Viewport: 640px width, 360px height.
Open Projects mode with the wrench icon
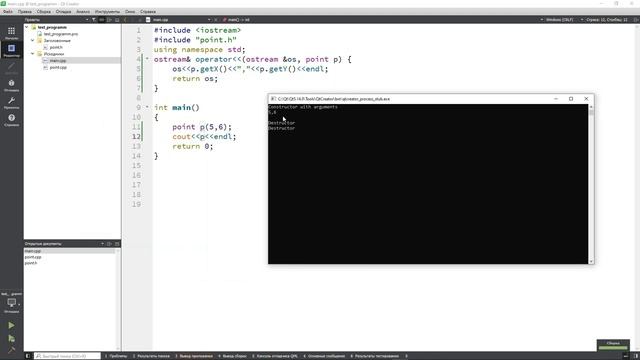tap(11, 100)
